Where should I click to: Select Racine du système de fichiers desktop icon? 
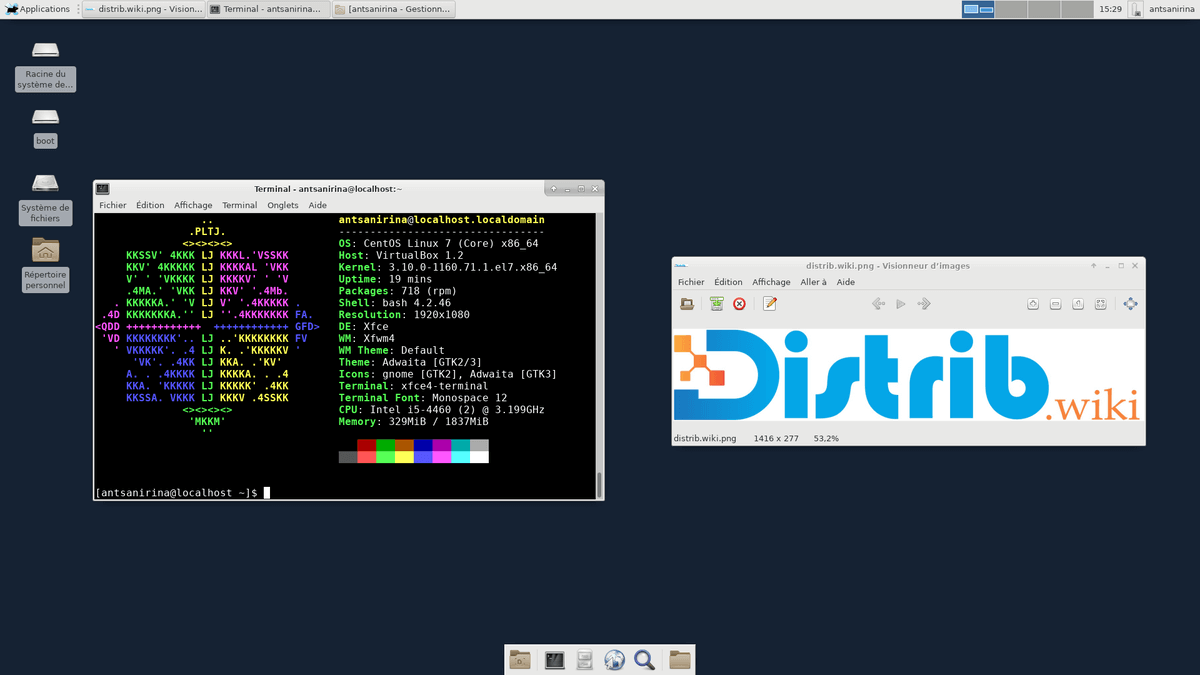(45, 66)
